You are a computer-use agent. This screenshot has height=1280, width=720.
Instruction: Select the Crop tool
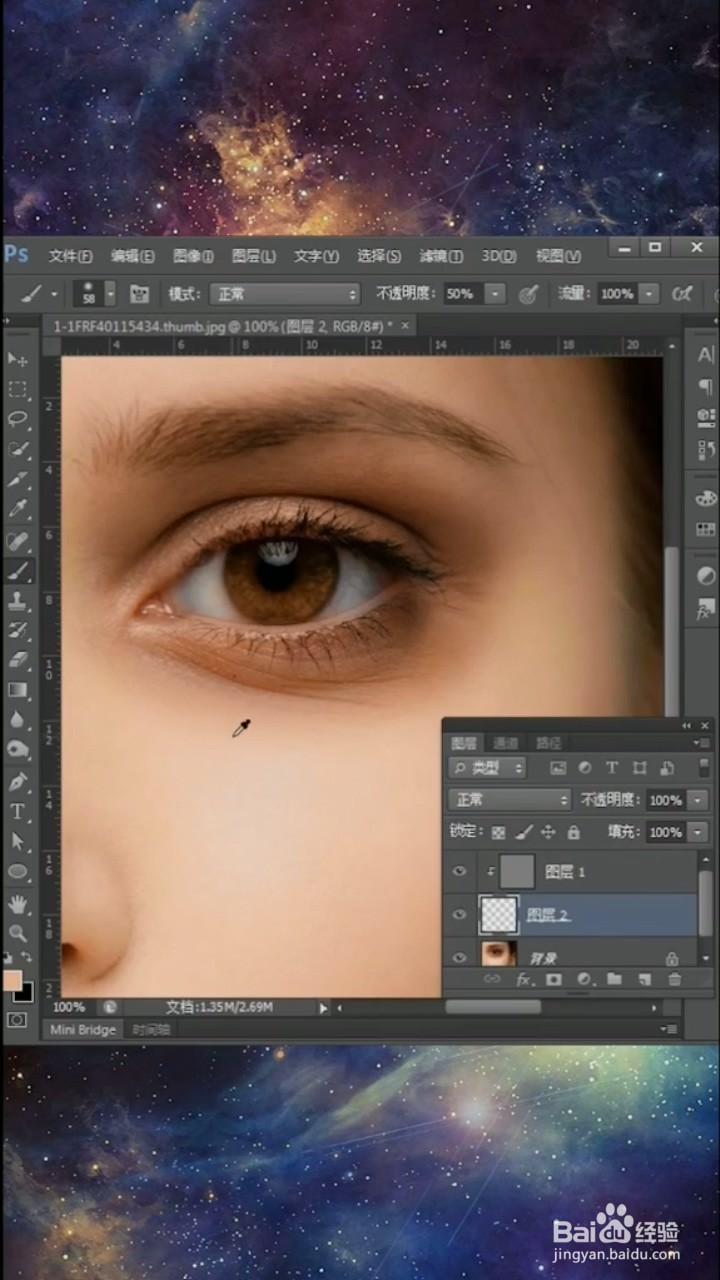18,480
